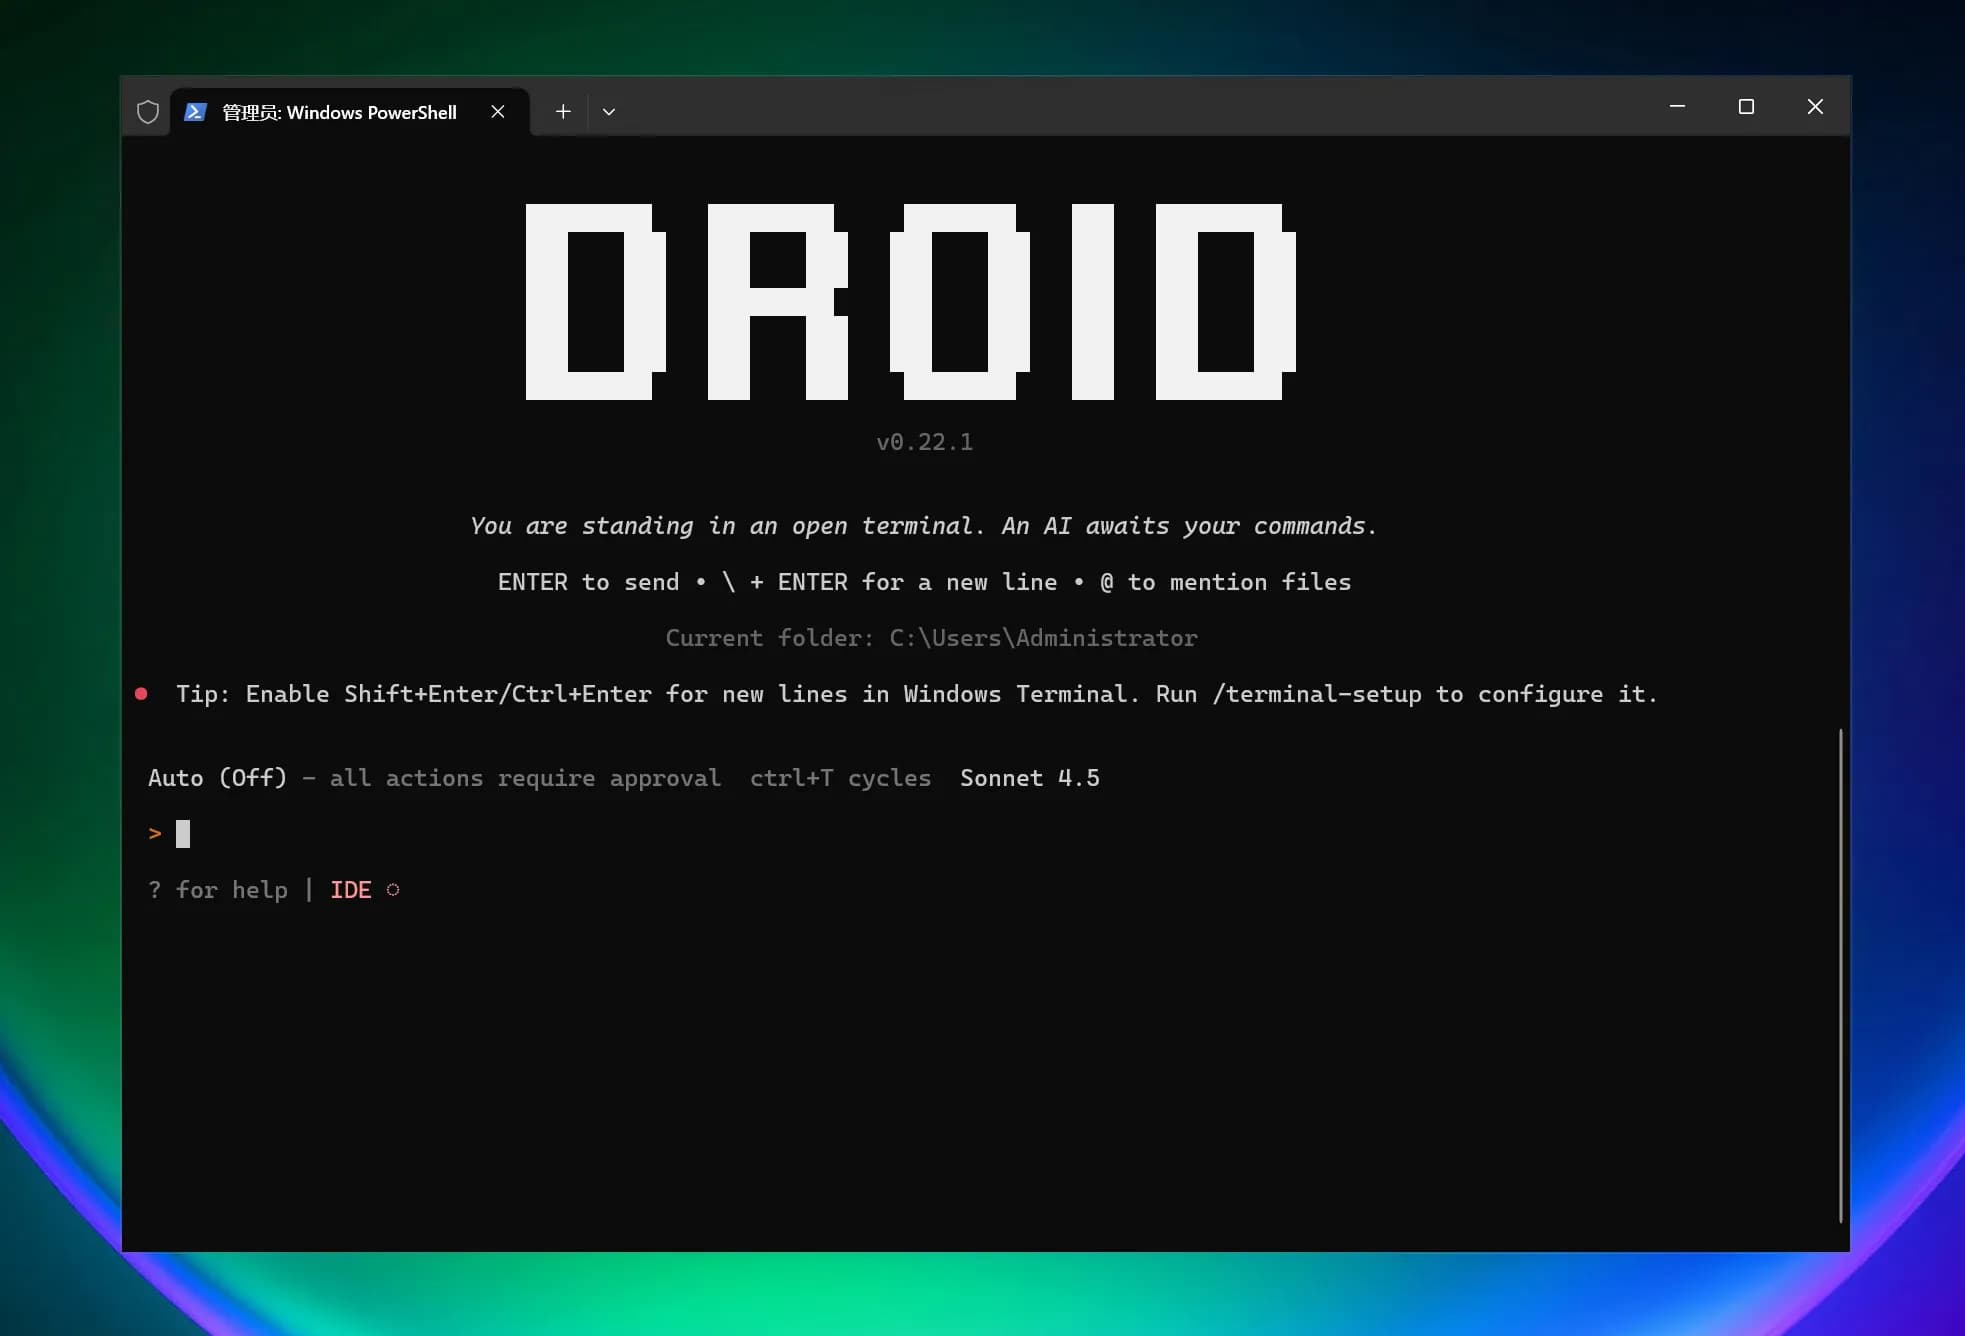The width and height of the screenshot is (1965, 1336).
Task: Click the Current folder path text
Action: [x=929, y=637]
